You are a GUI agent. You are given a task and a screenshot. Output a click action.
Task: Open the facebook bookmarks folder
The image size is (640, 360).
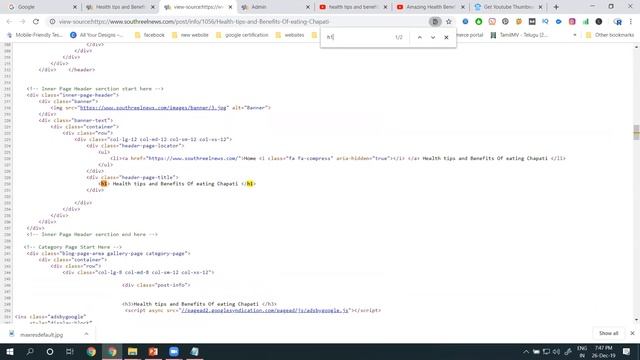(x=149, y=35)
